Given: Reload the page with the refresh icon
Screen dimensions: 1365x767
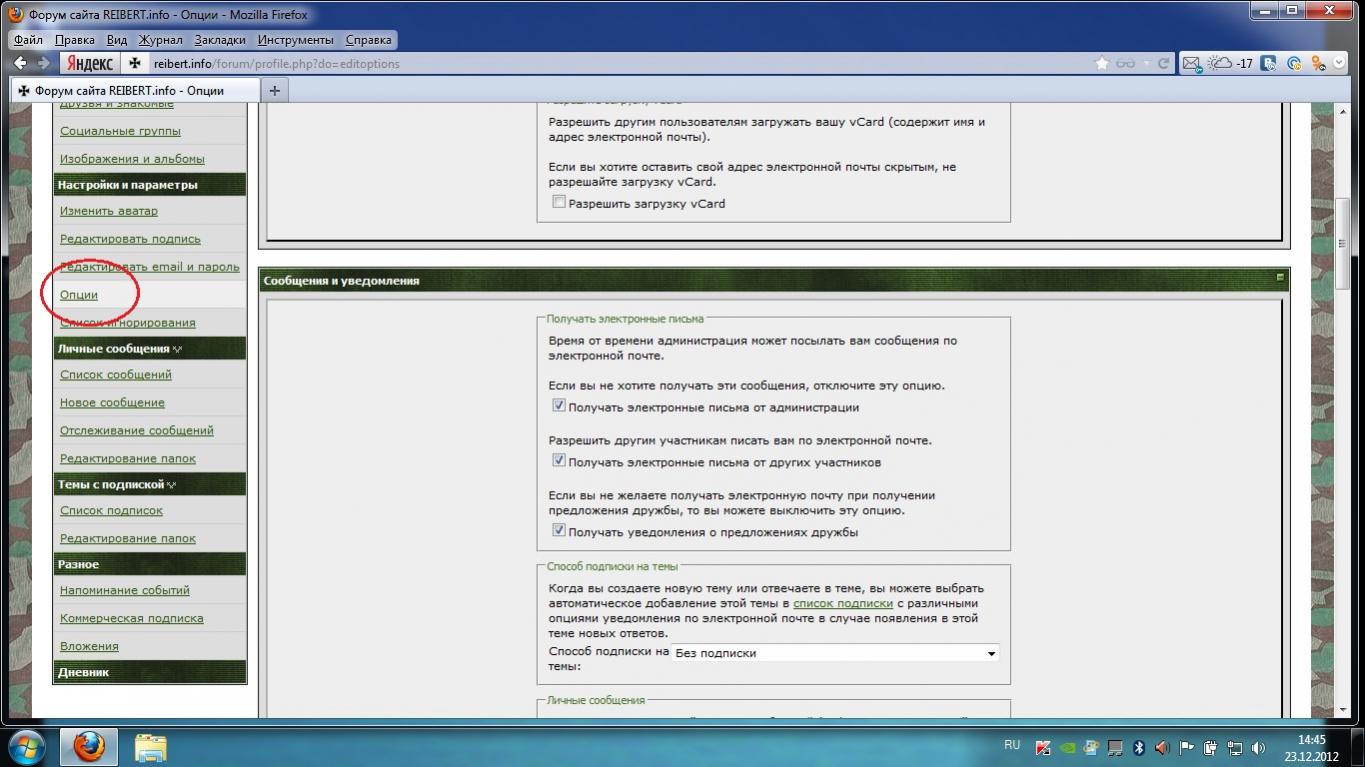Looking at the screenshot, I should pyautogui.click(x=1163, y=63).
